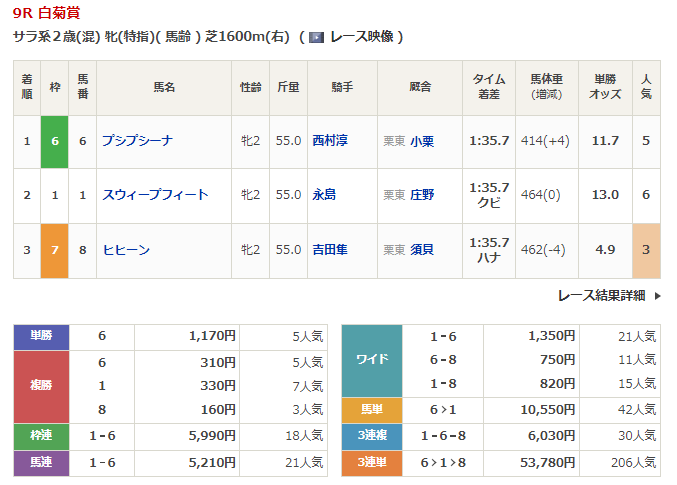This screenshot has width=677, height=485.
Task: Click the 464(0) horse weight link
Action: click(540, 195)
